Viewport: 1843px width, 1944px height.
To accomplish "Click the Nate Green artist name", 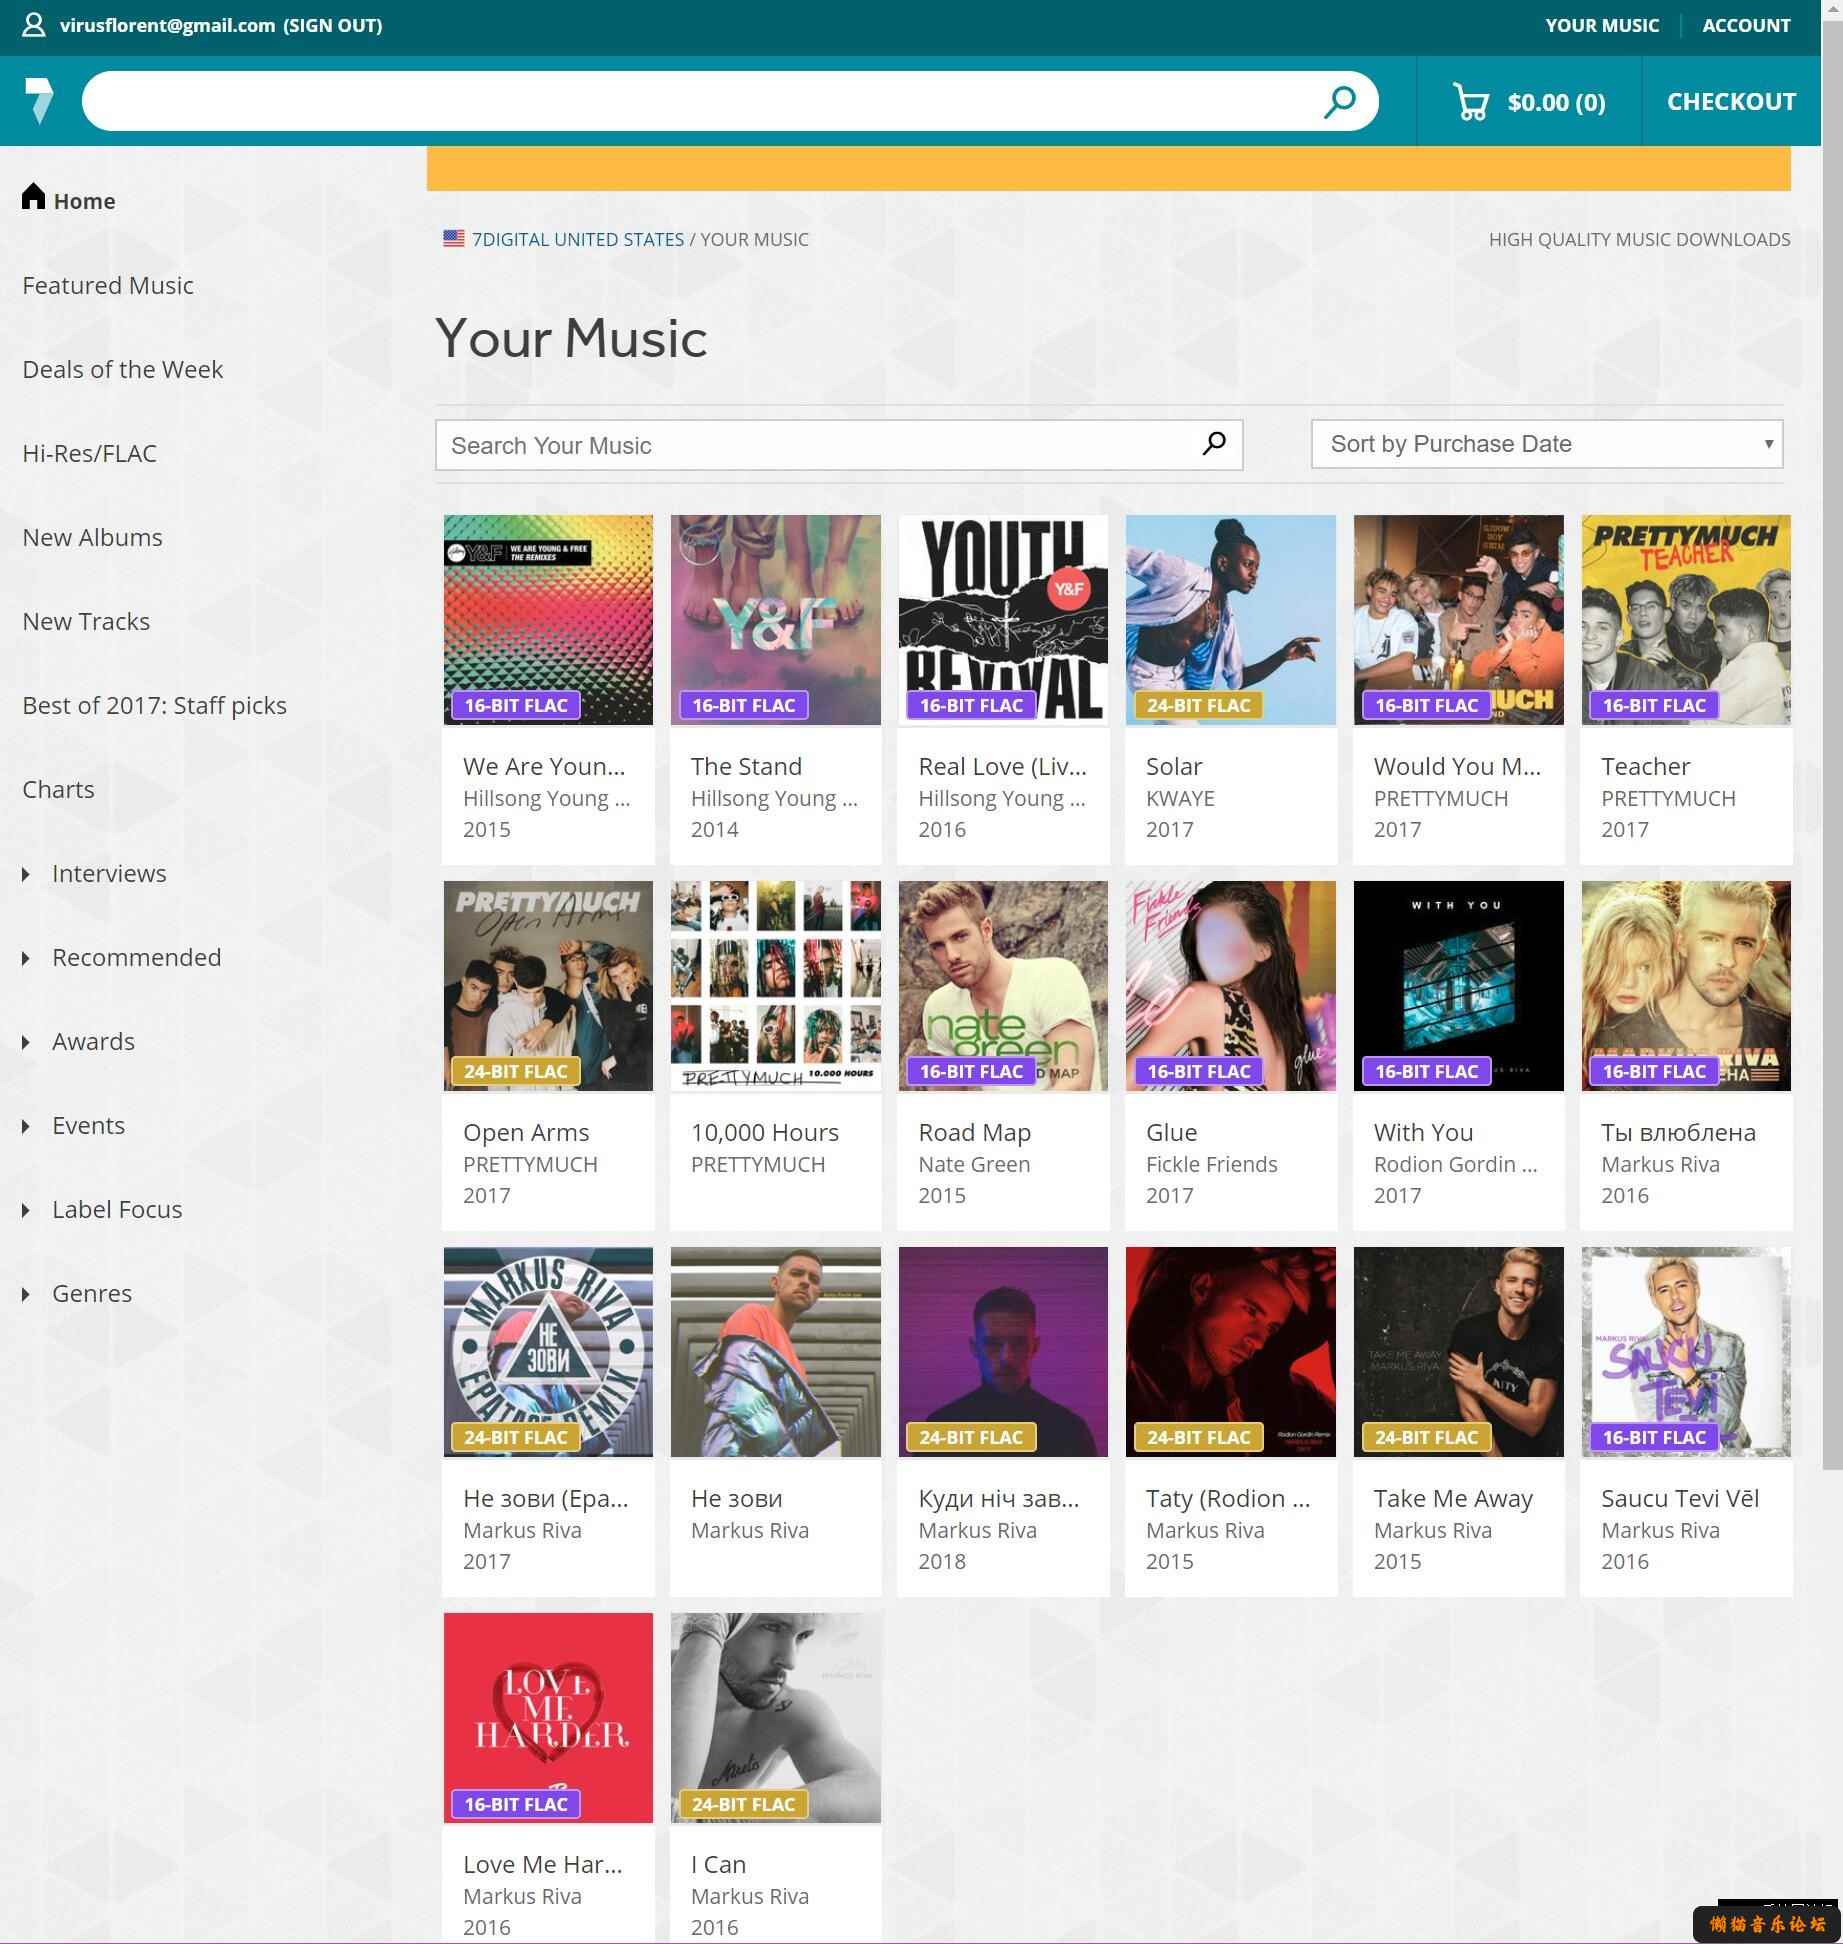I will point(974,1164).
